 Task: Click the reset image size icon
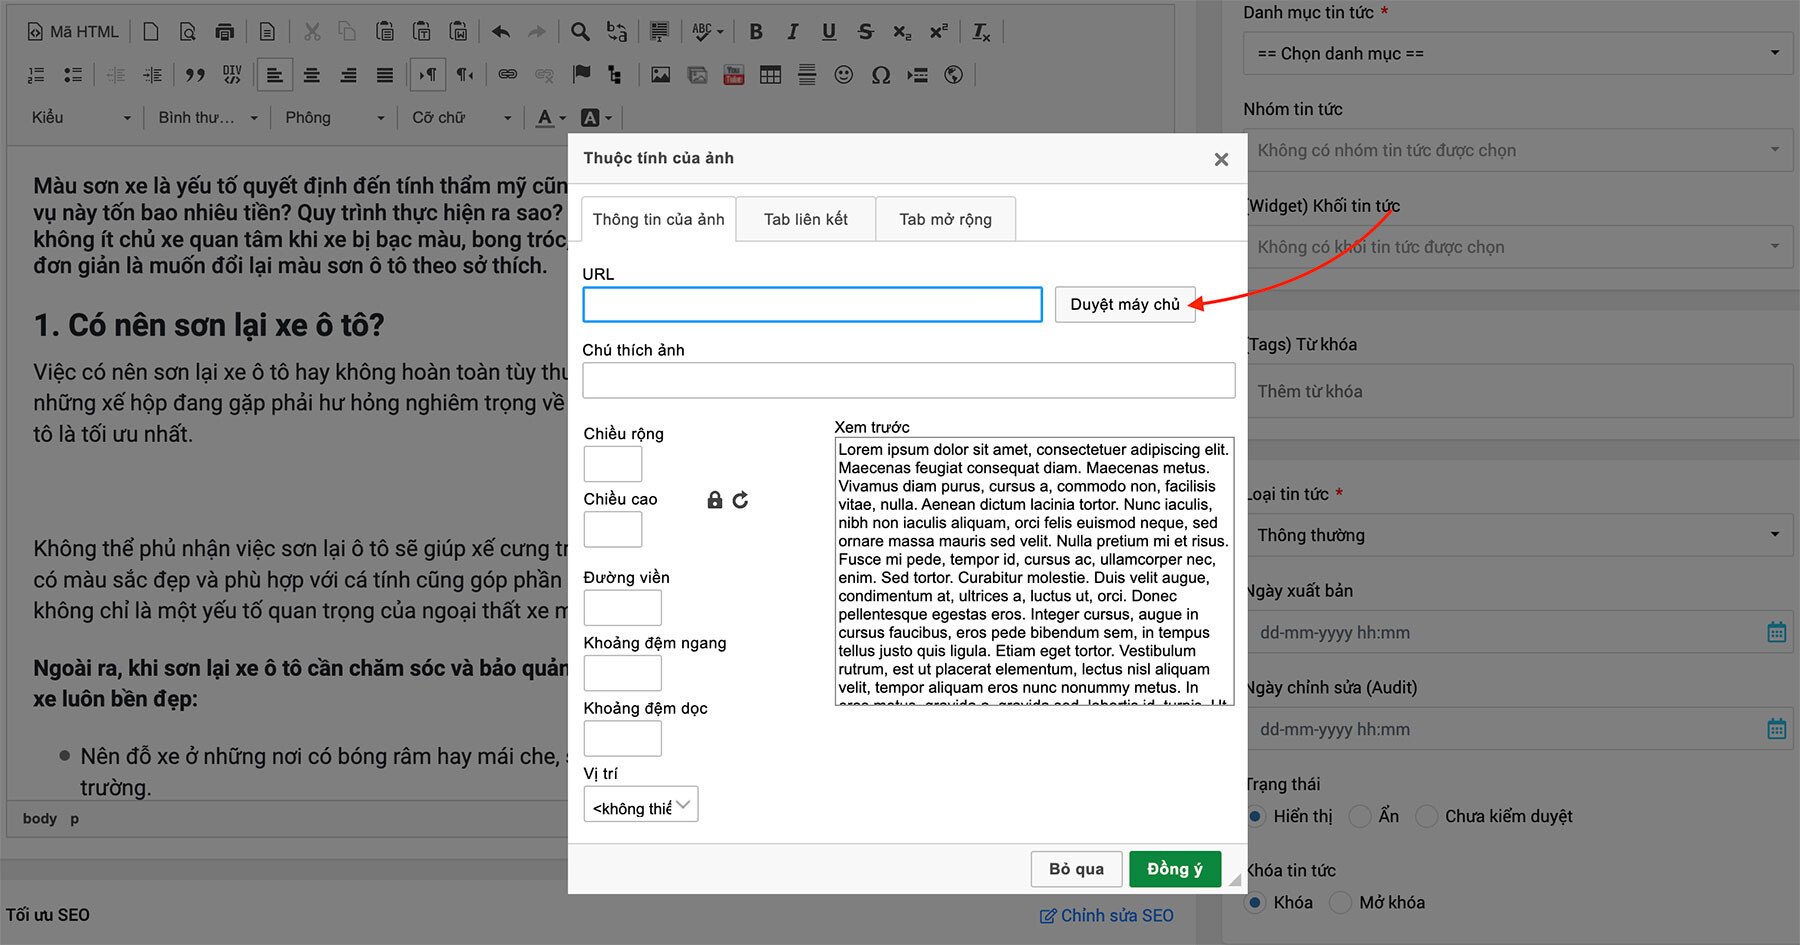point(740,500)
